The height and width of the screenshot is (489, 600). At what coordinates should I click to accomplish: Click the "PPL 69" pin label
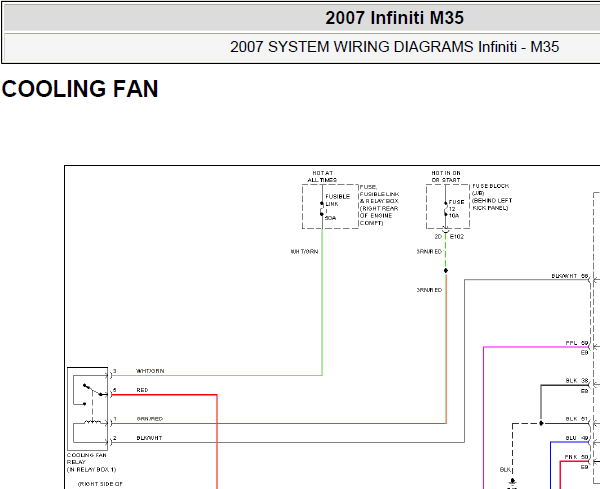tap(577, 343)
